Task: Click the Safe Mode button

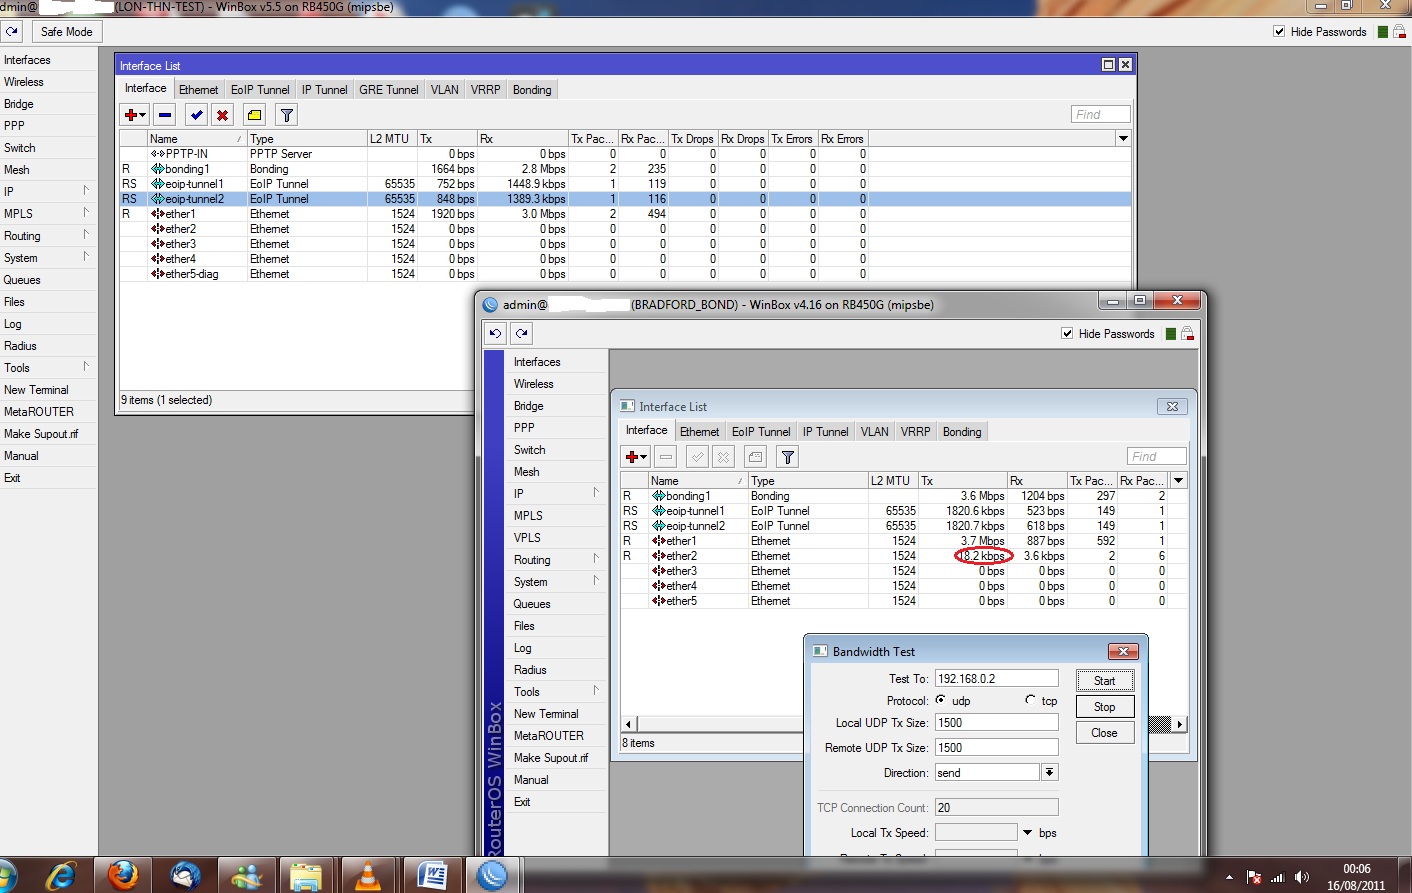Action: click(x=66, y=32)
